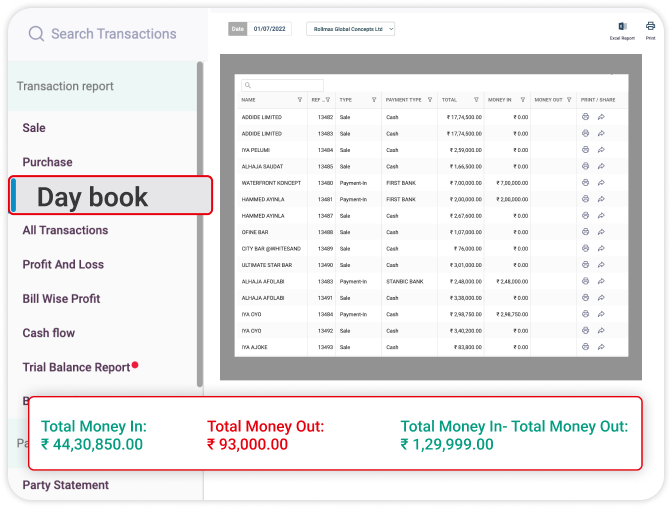The image size is (672, 508).
Task: Print the CITY BAR @WHITESAND transaction
Action: pyautogui.click(x=585, y=248)
